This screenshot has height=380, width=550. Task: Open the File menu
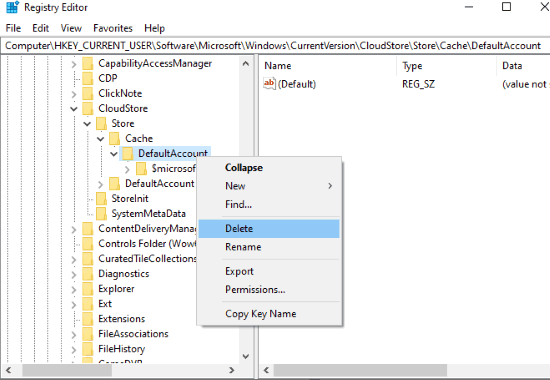pyautogui.click(x=13, y=28)
